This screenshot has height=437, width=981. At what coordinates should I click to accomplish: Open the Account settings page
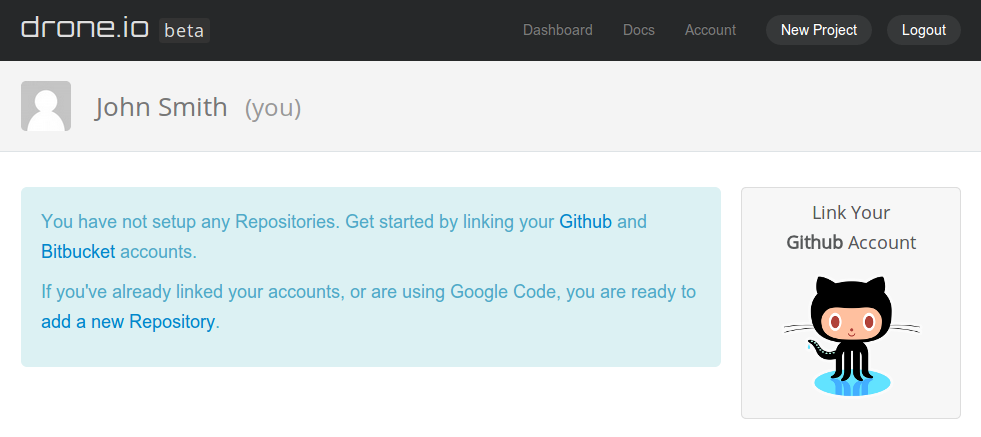tap(710, 30)
